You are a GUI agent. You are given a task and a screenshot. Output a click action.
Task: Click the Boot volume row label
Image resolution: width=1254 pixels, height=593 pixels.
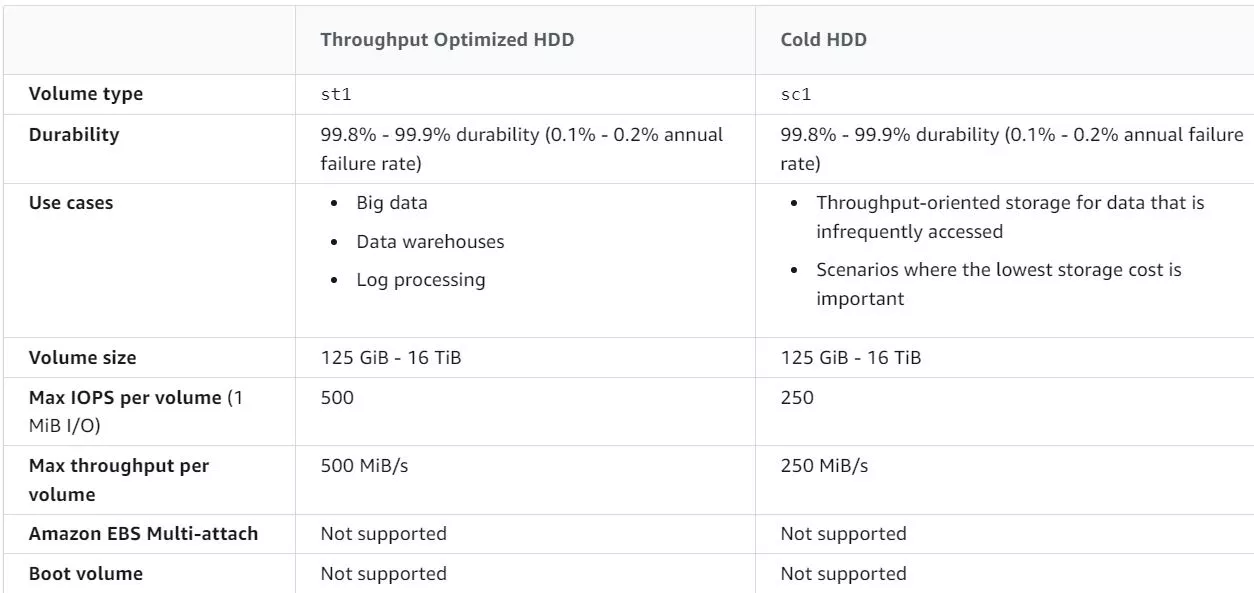pos(86,574)
